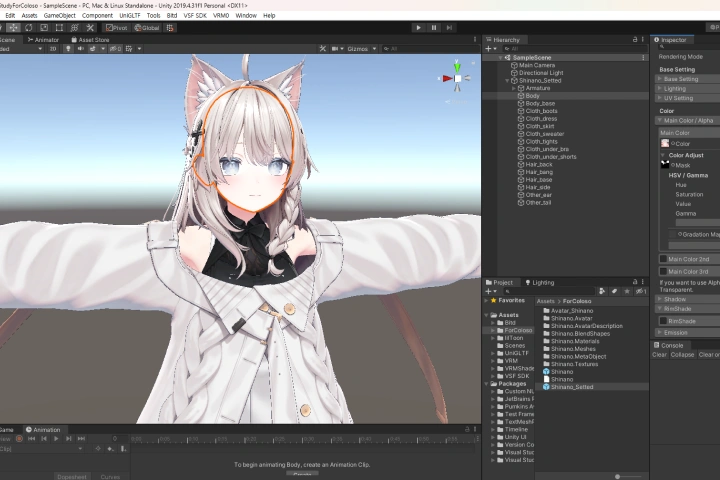Viewport: 720px width, 480px height.
Task: Toggle scene audio speaker icon
Action: click(x=80, y=49)
